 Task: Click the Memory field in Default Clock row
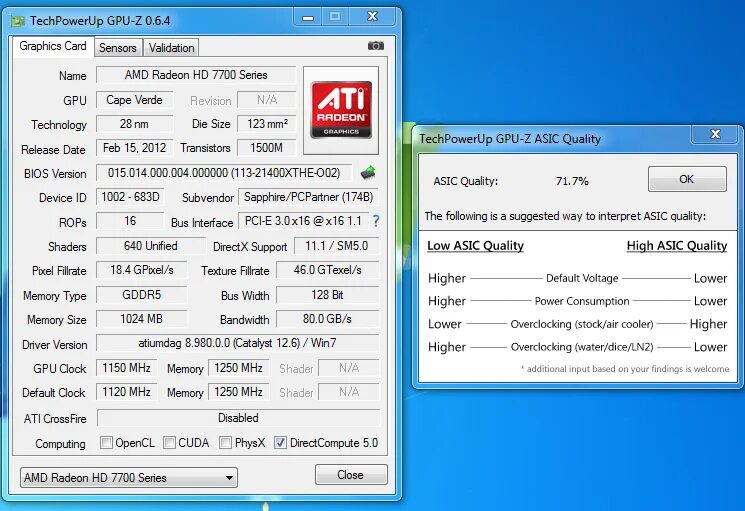tap(239, 392)
